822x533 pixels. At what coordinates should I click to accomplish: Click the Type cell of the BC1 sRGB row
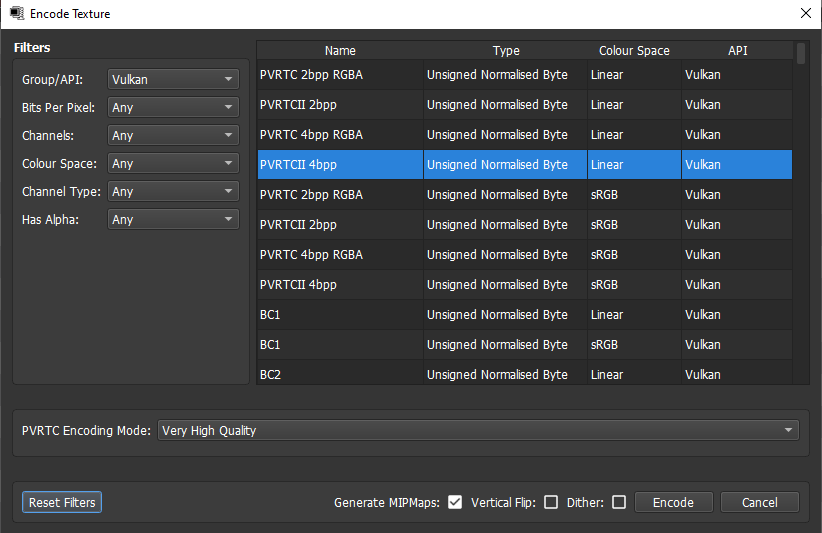point(505,344)
